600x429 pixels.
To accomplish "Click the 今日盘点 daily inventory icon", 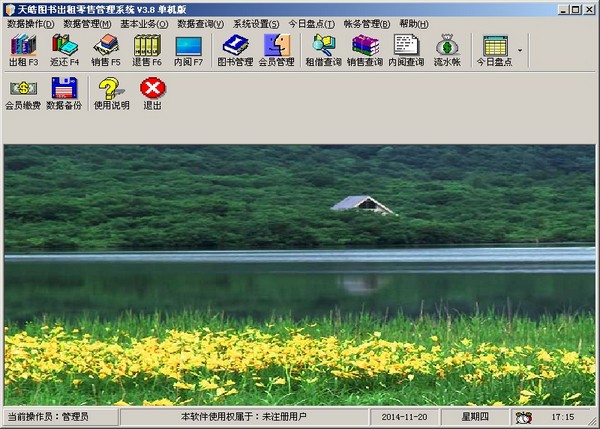I will [494, 50].
